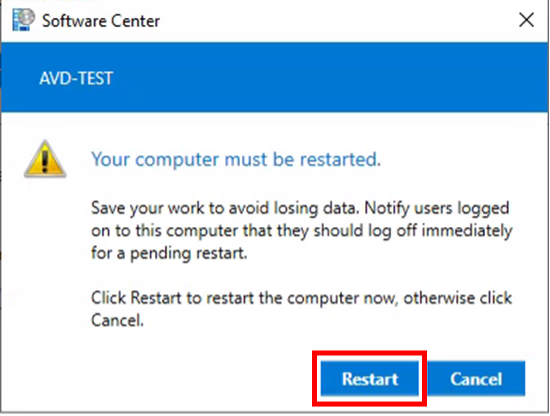Close the Software Center dialog

(x=526, y=20)
